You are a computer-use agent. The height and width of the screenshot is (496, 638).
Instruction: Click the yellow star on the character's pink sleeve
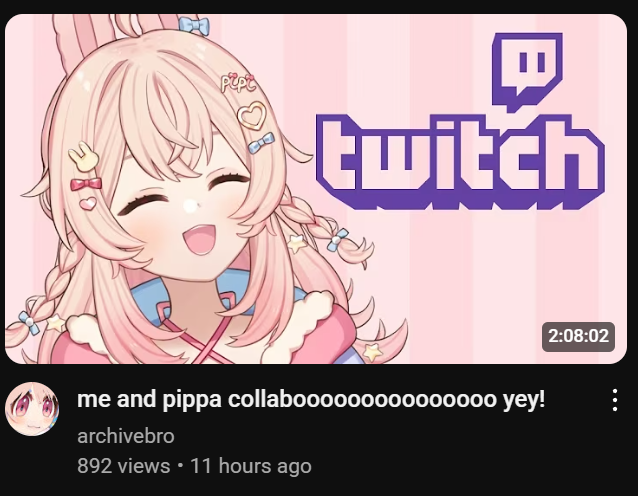tap(372, 352)
